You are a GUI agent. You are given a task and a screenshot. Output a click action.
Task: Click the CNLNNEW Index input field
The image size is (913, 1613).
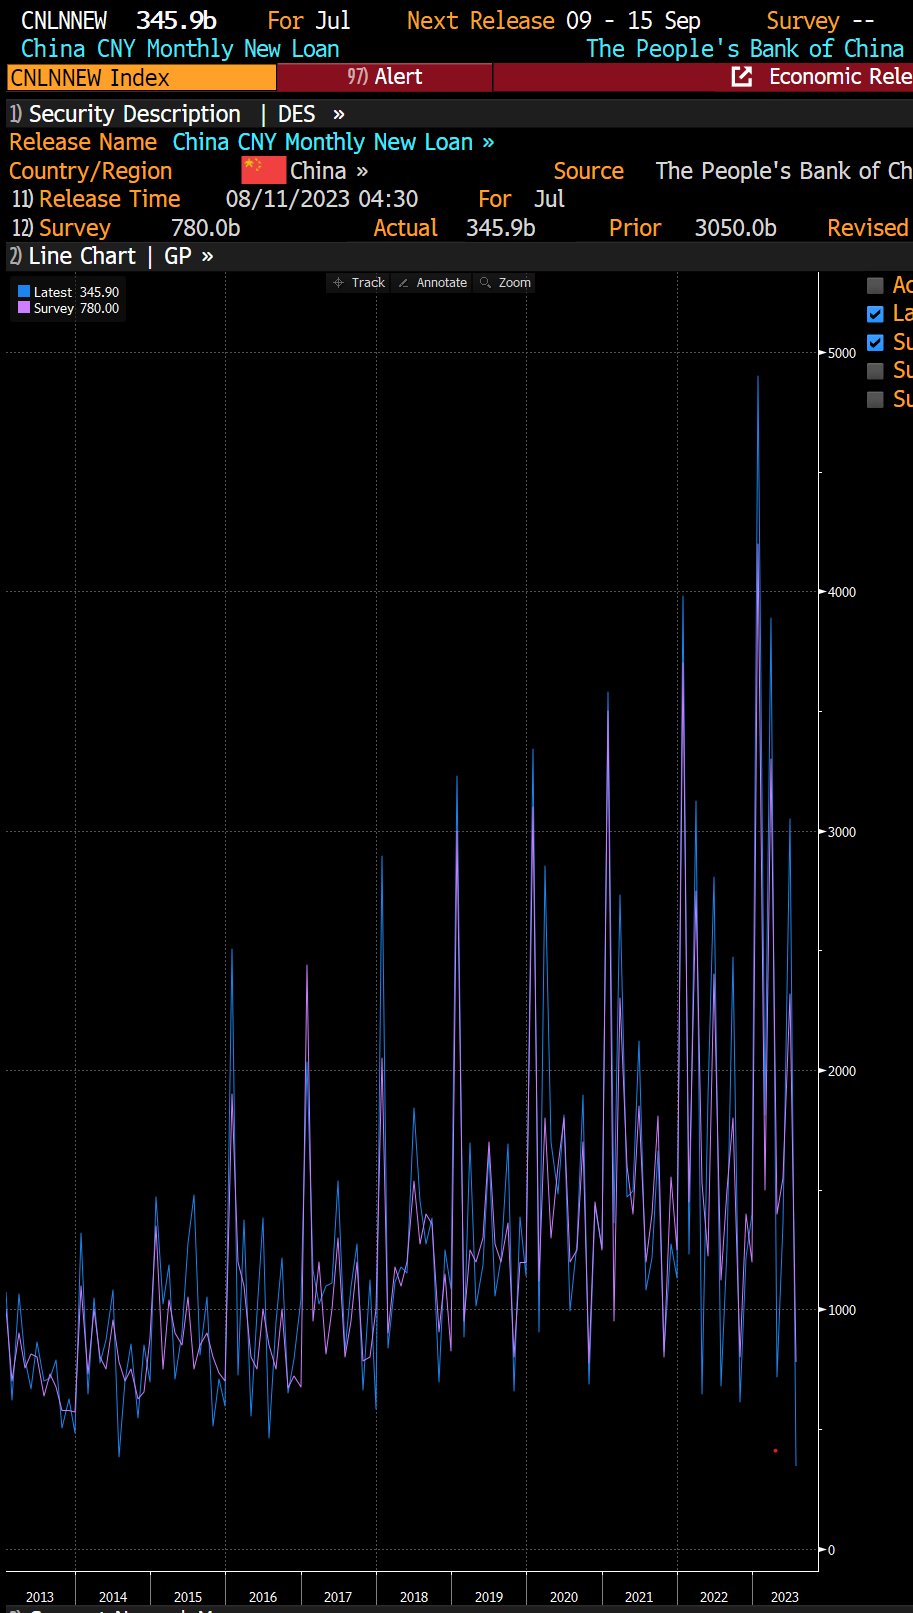coord(141,78)
